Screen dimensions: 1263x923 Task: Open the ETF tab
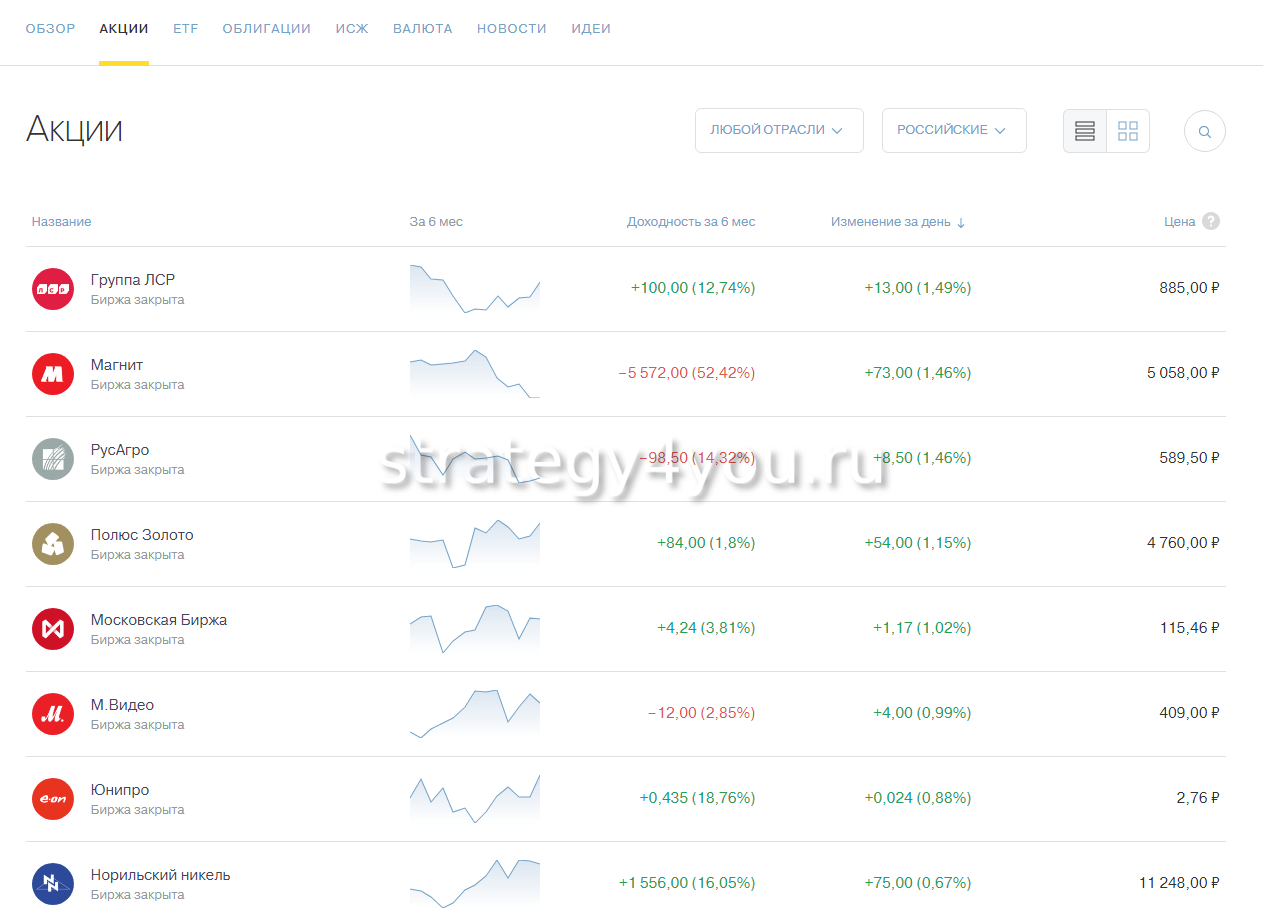pos(185,29)
